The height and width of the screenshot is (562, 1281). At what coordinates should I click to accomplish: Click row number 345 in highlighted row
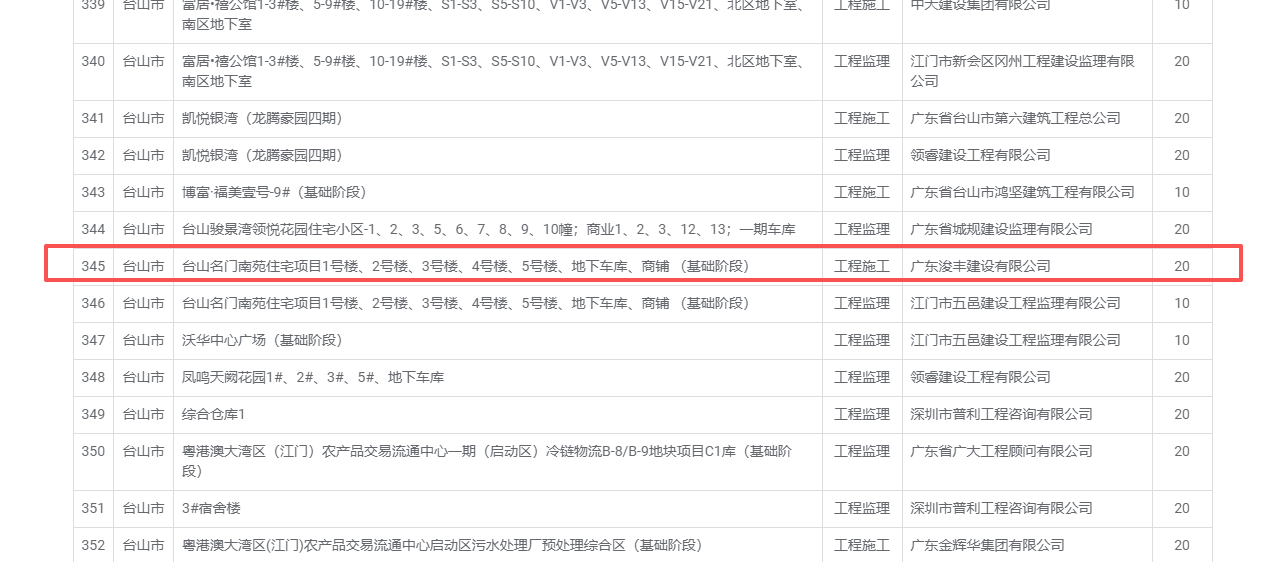(93, 266)
